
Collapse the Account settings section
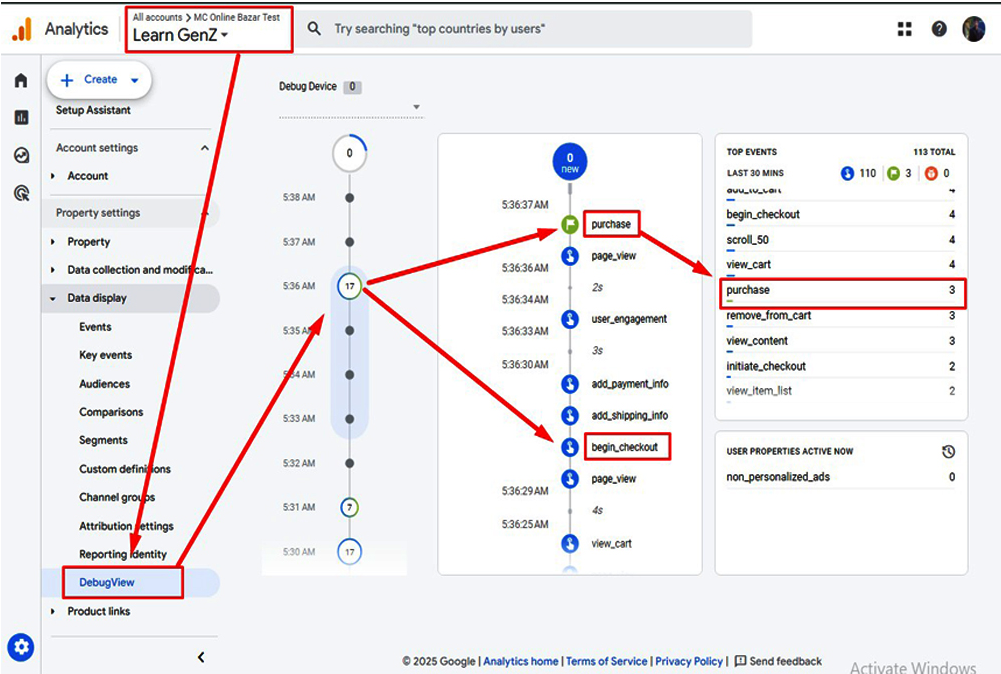pyautogui.click(x=204, y=148)
